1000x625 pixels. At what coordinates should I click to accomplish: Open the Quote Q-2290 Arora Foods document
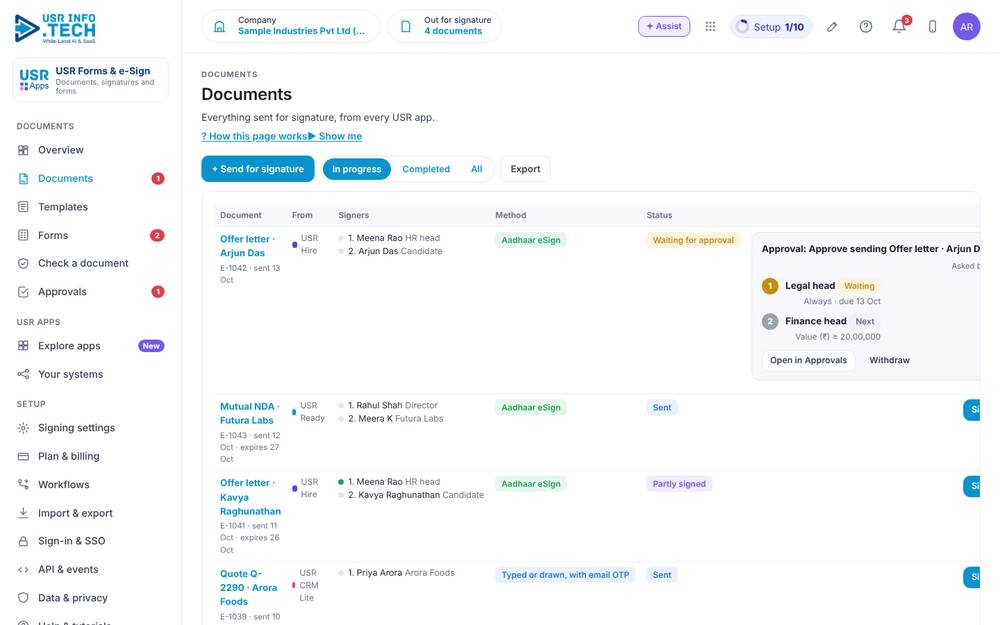pos(249,587)
